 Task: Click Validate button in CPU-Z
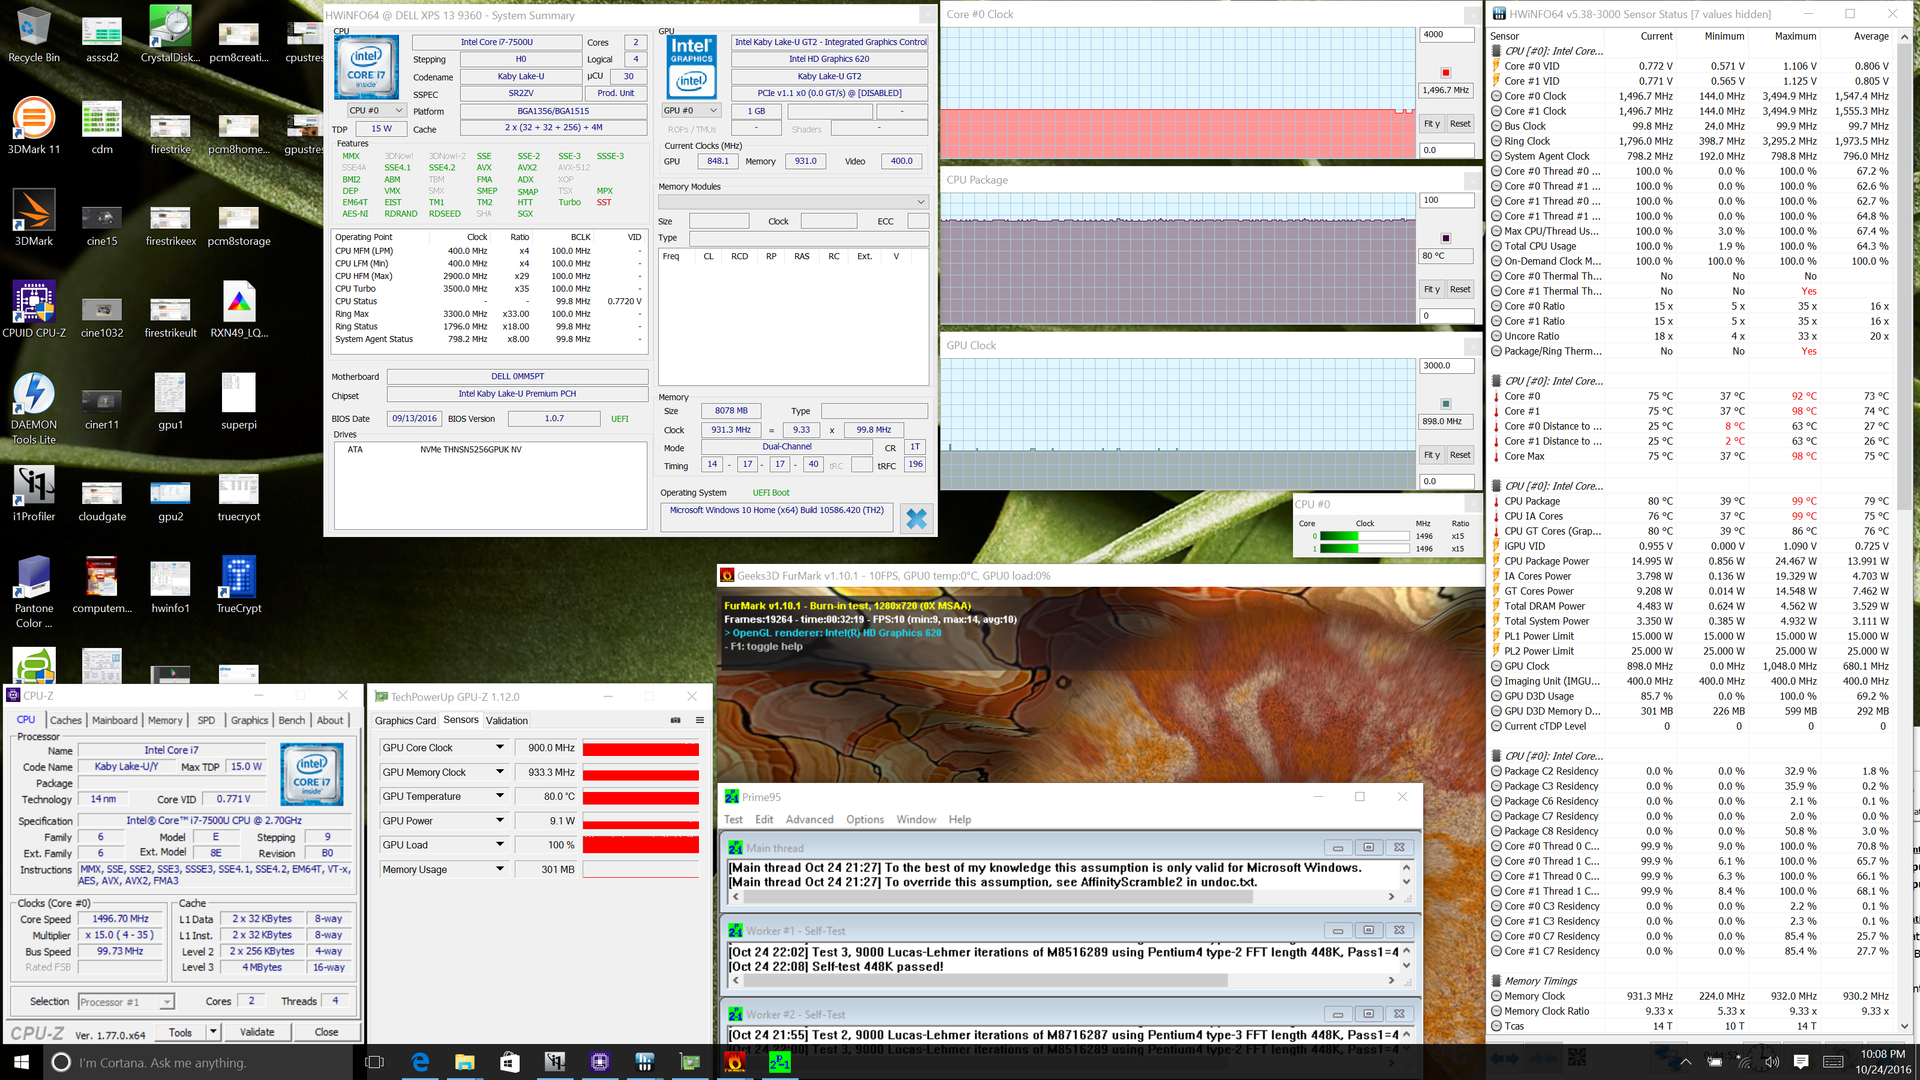[x=257, y=1031]
